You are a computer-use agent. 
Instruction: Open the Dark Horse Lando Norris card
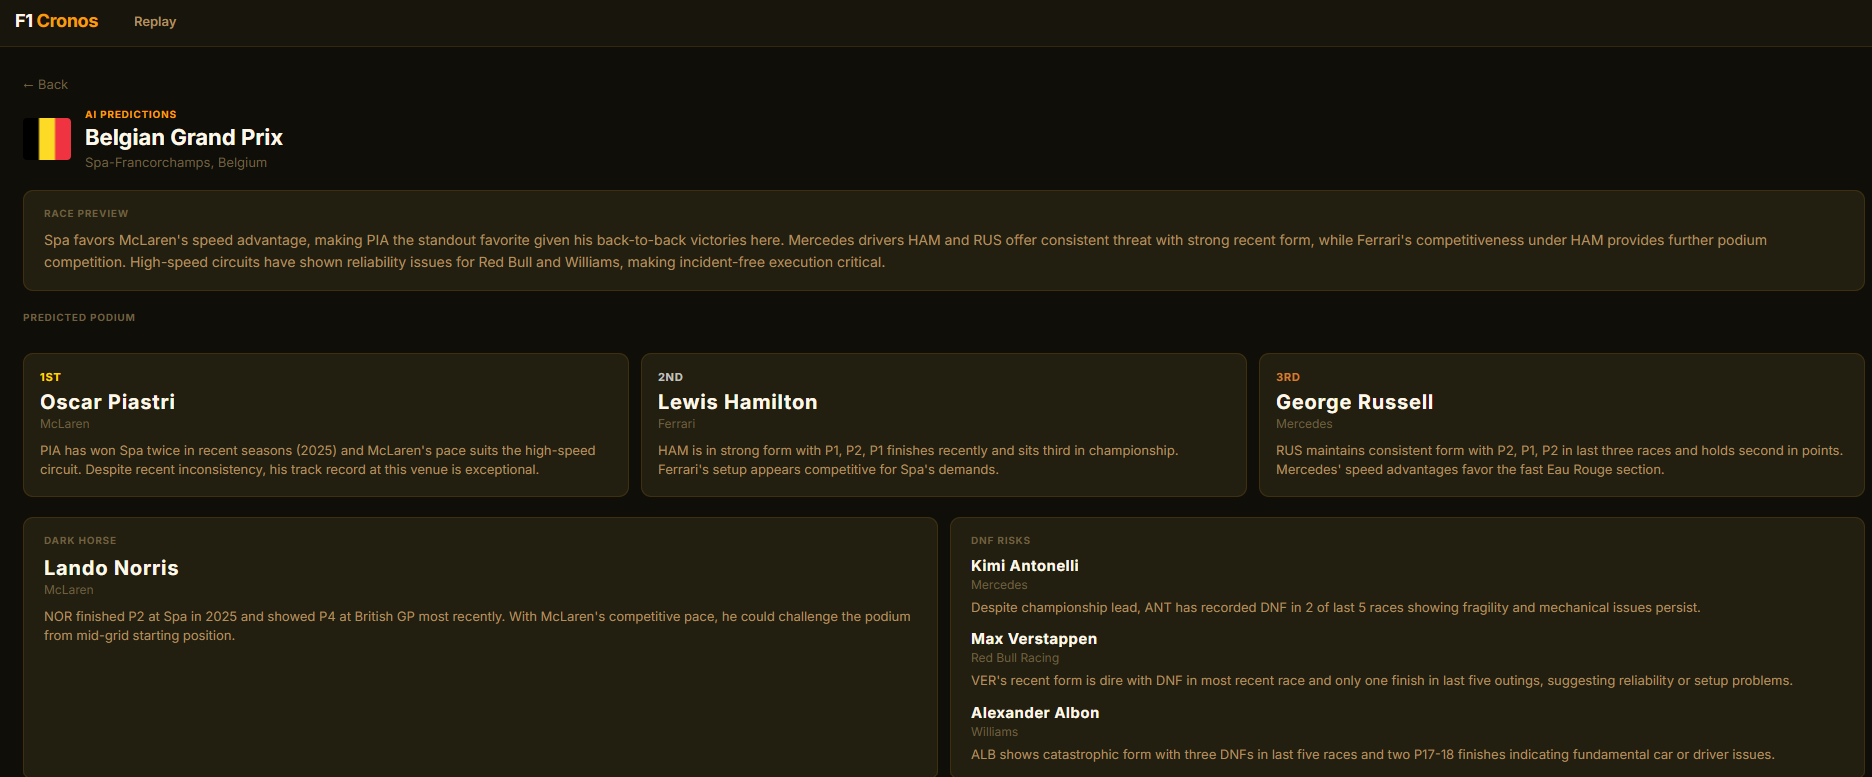[x=480, y=647]
